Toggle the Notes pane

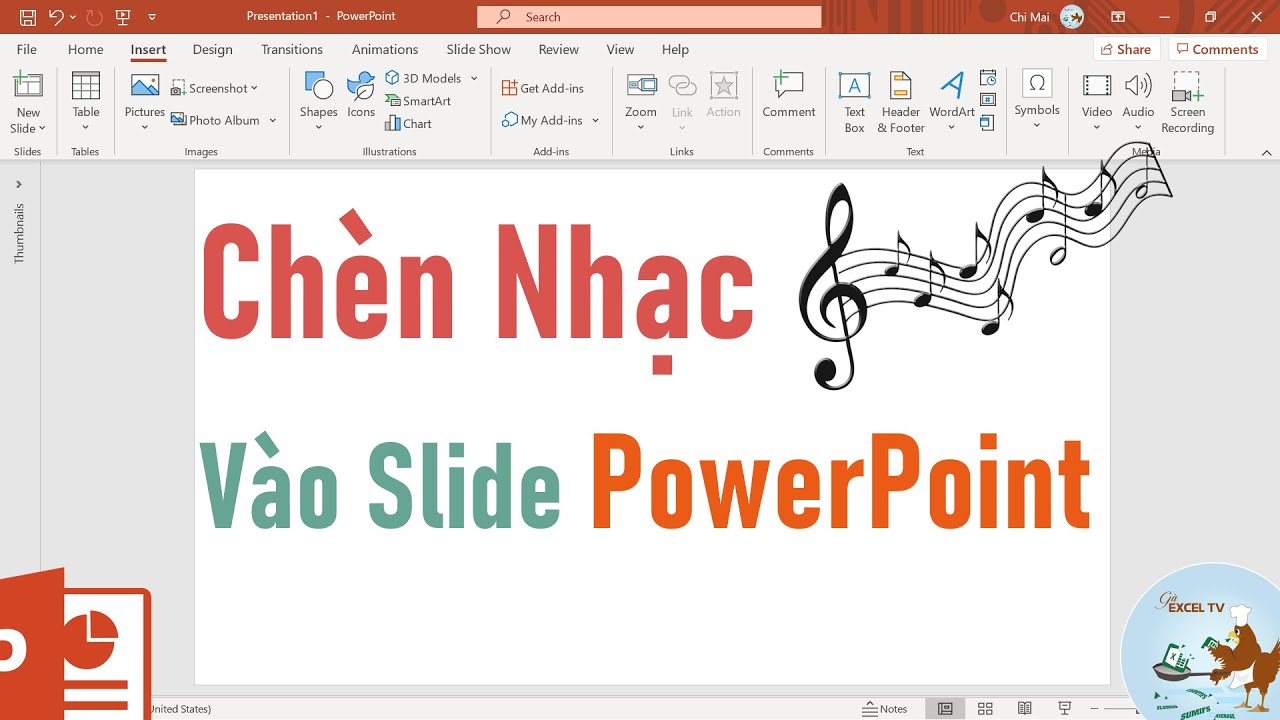[x=885, y=708]
